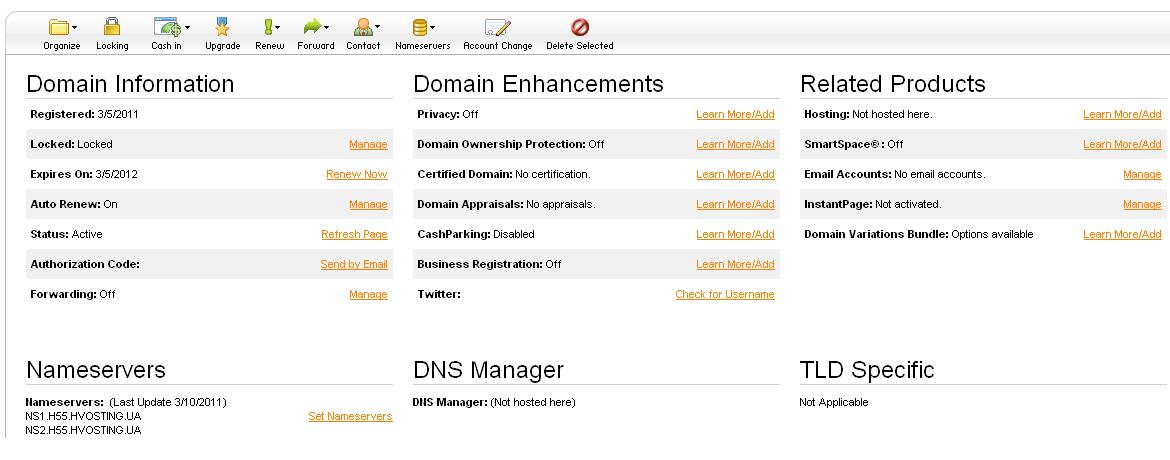Click the Contact person icon

point(361,28)
